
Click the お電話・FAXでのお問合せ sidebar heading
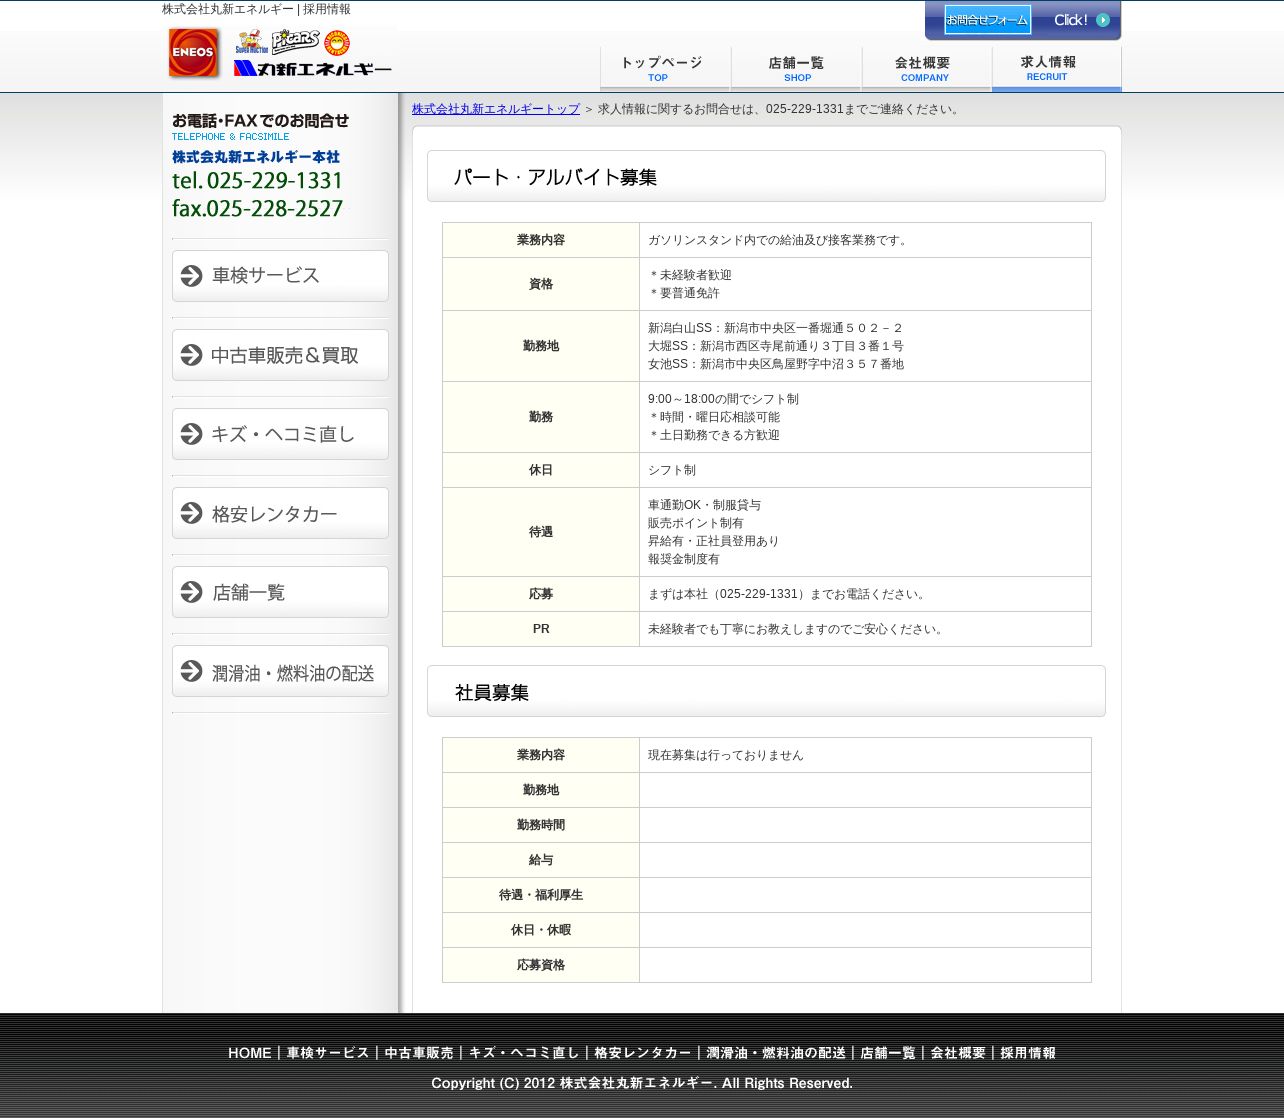coord(261,121)
